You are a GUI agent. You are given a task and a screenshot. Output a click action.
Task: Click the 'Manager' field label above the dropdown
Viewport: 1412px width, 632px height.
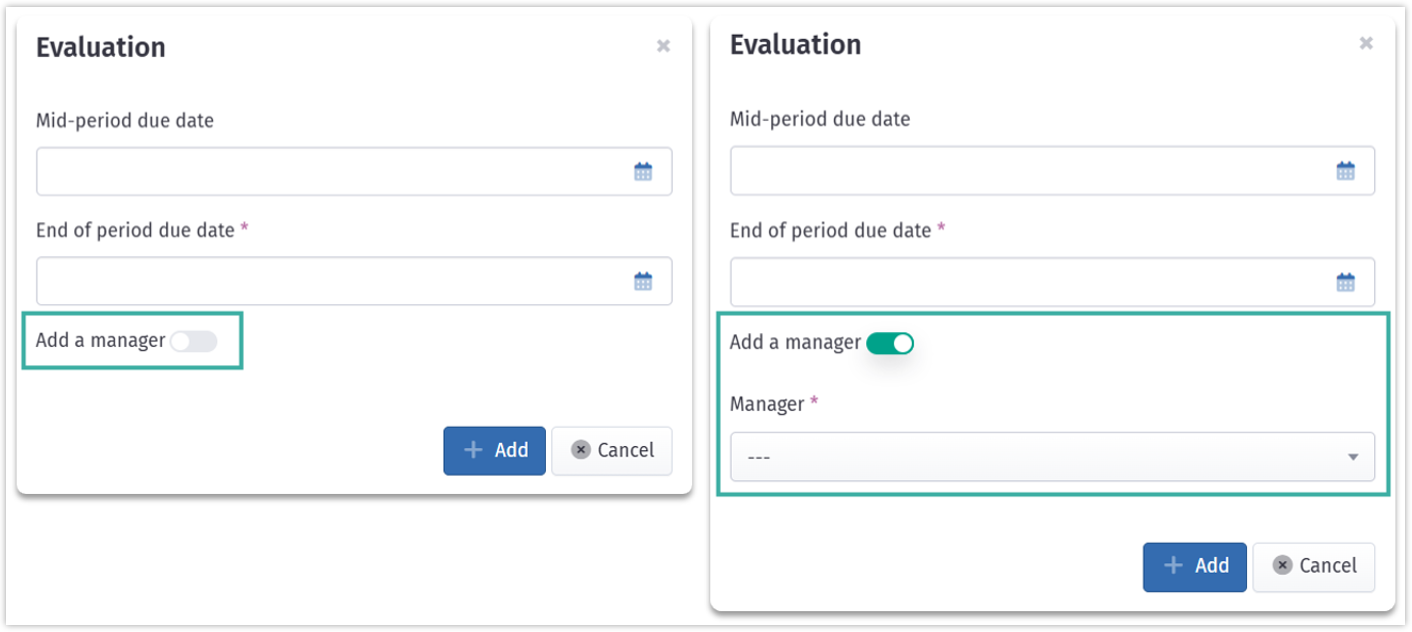pyautogui.click(x=767, y=404)
